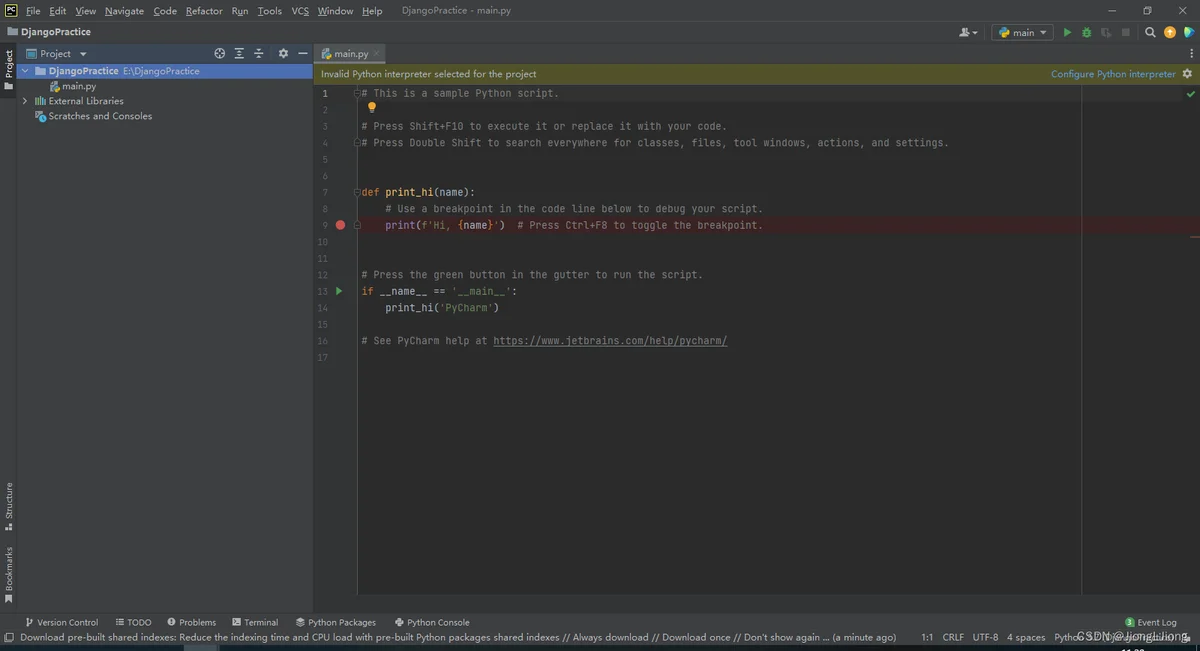Image resolution: width=1200 pixels, height=651 pixels.
Task: Open the main run configuration dropdown
Action: (1022, 32)
